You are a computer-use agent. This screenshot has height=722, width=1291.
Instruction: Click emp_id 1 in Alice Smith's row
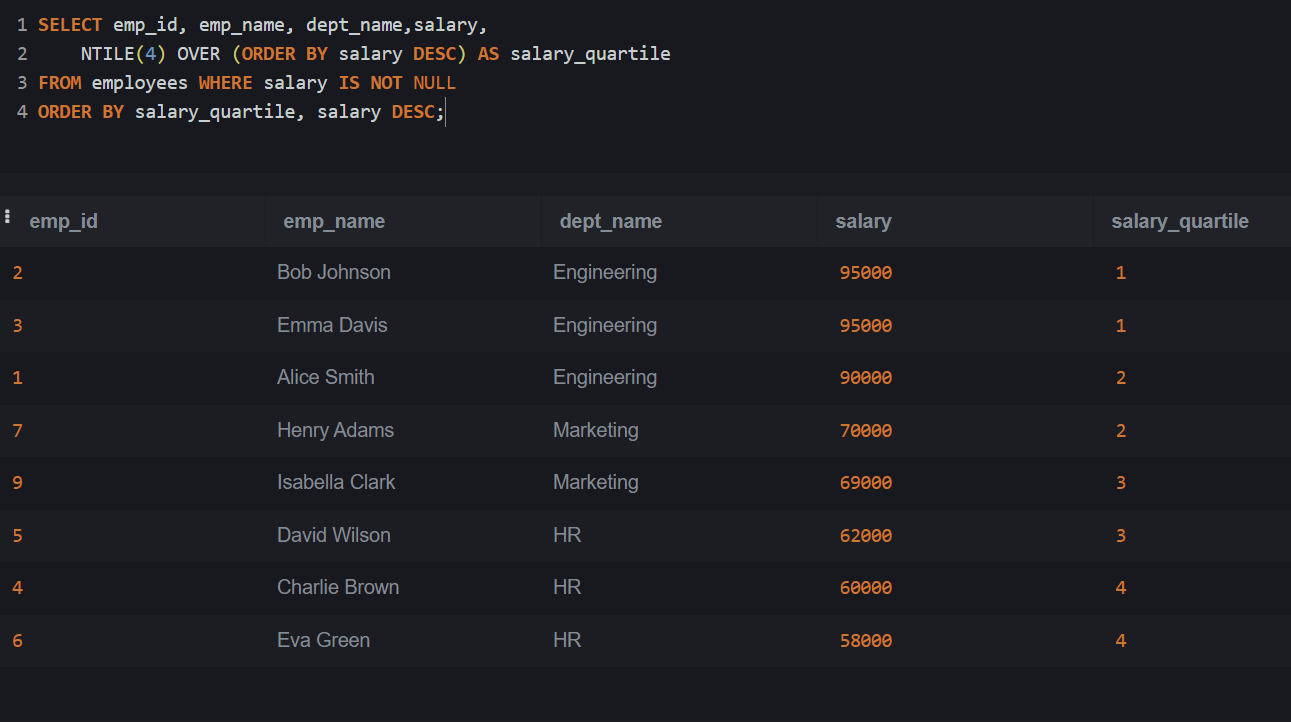18,378
